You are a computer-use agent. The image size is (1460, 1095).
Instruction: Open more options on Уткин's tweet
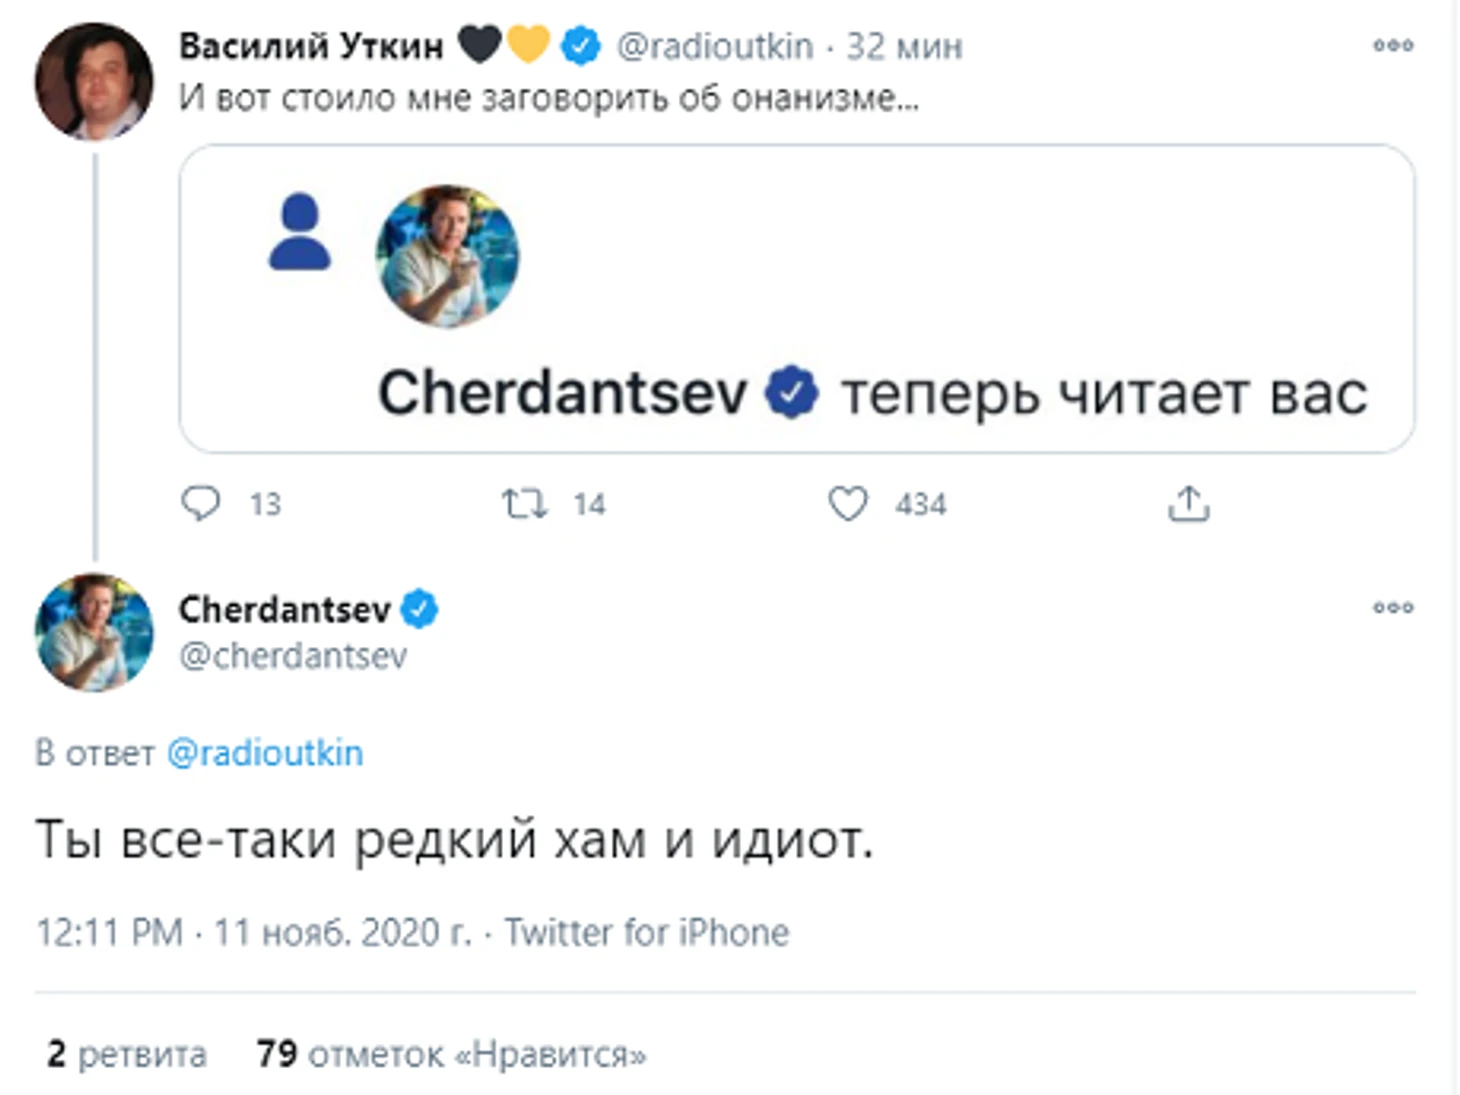click(1393, 45)
